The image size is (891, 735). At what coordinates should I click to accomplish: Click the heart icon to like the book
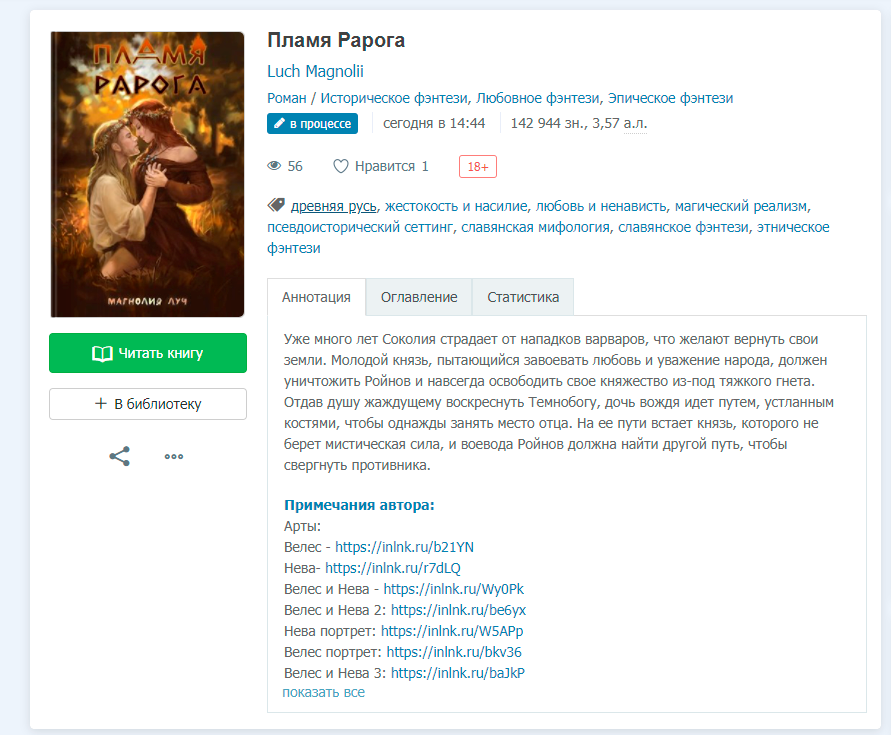pyautogui.click(x=340, y=166)
